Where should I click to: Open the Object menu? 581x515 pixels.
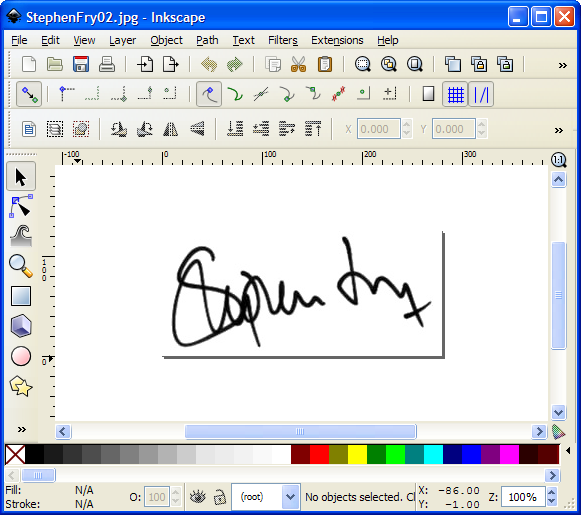(166, 40)
